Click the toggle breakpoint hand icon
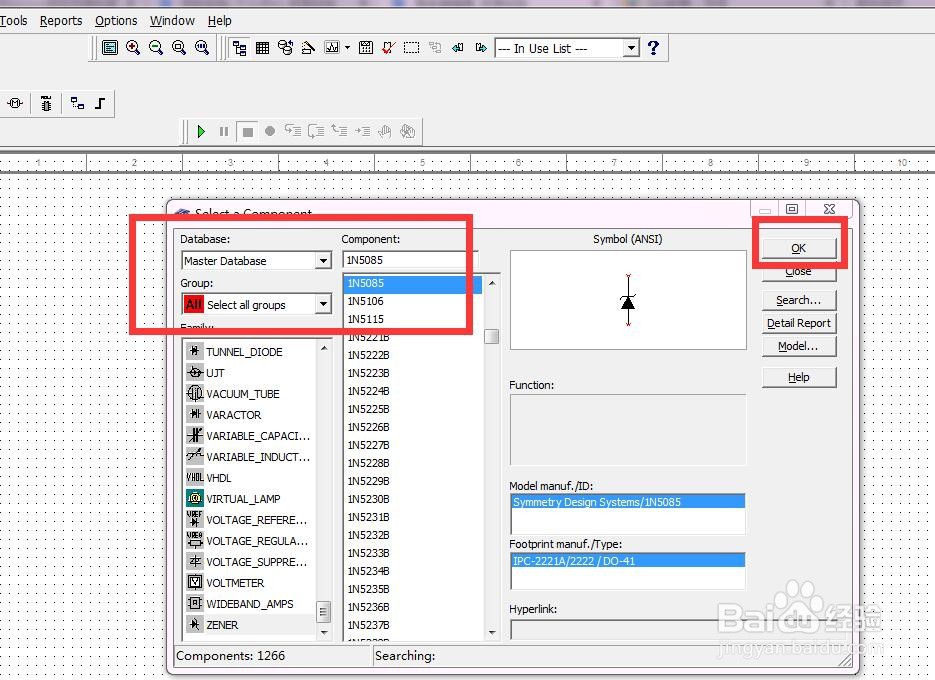 click(x=385, y=131)
